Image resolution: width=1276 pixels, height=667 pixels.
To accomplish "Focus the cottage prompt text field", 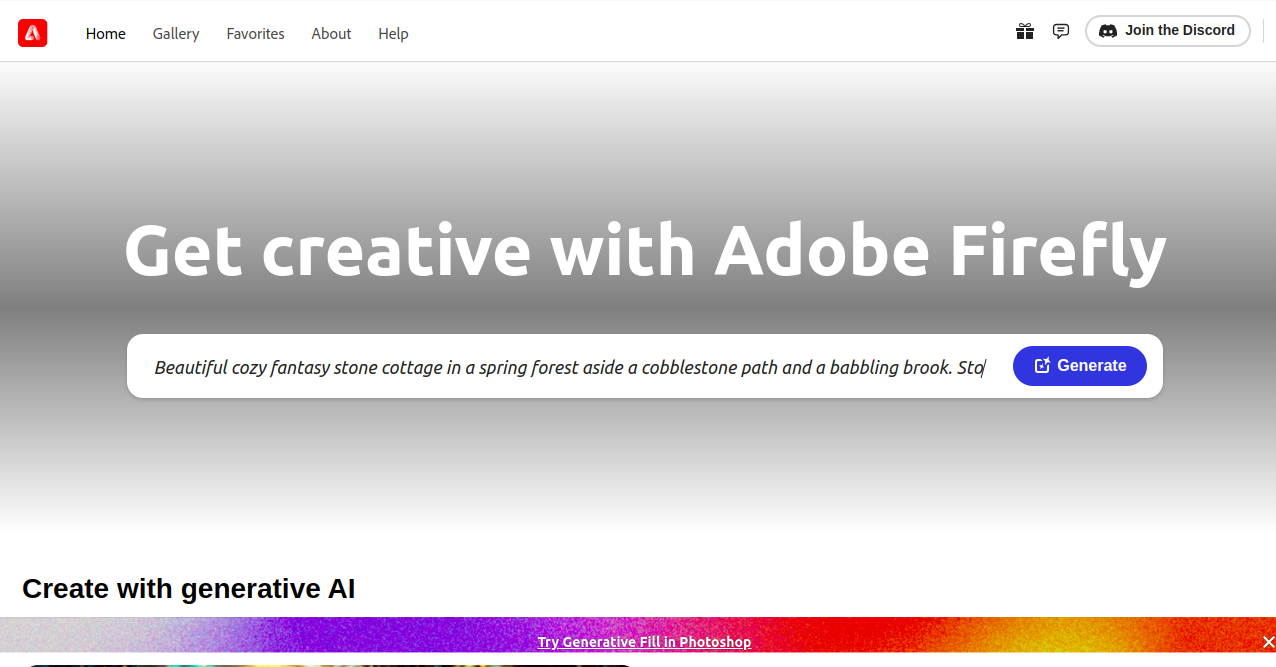I will click(x=568, y=367).
